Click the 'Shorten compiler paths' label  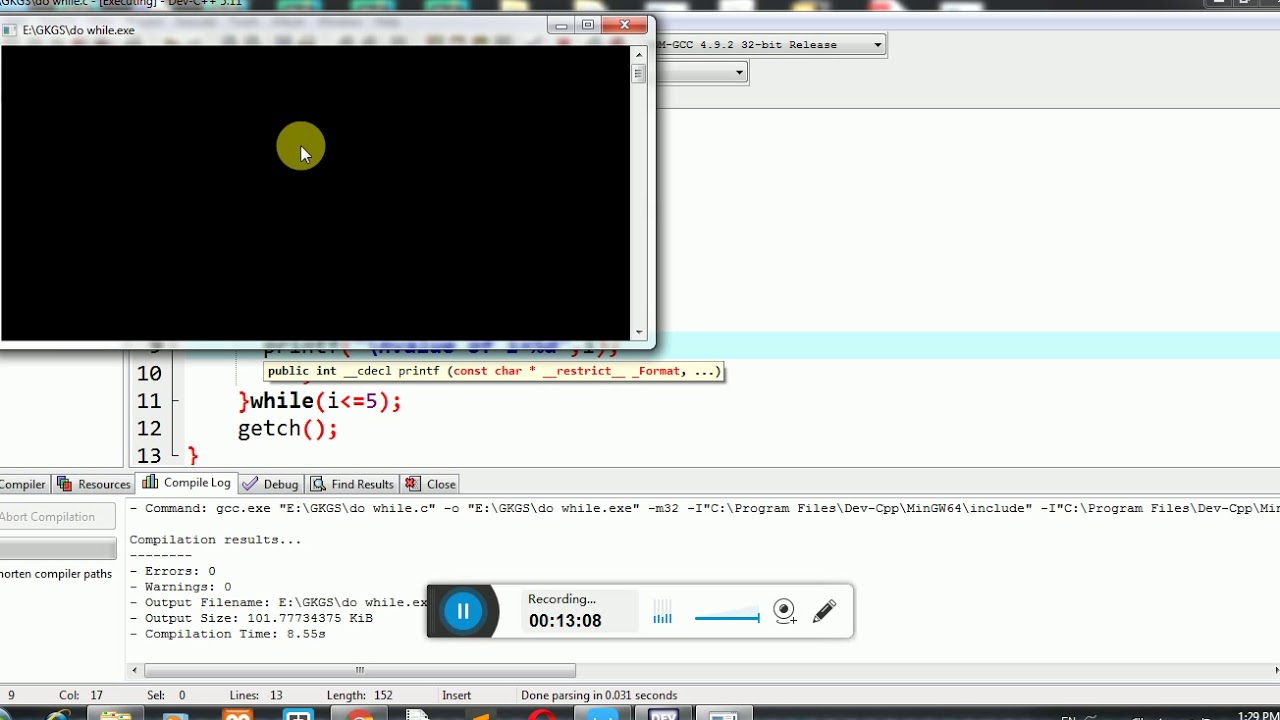tap(56, 574)
